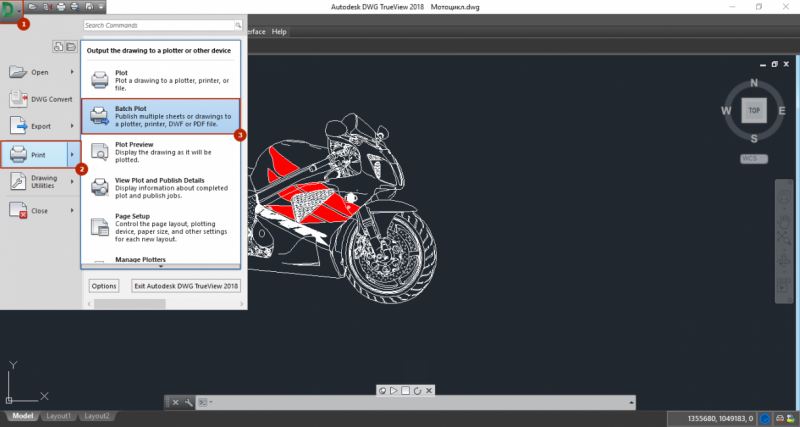Expand the Drawing Utilities submenu arrow
Screen dimensions: 800x427
click(72, 182)
